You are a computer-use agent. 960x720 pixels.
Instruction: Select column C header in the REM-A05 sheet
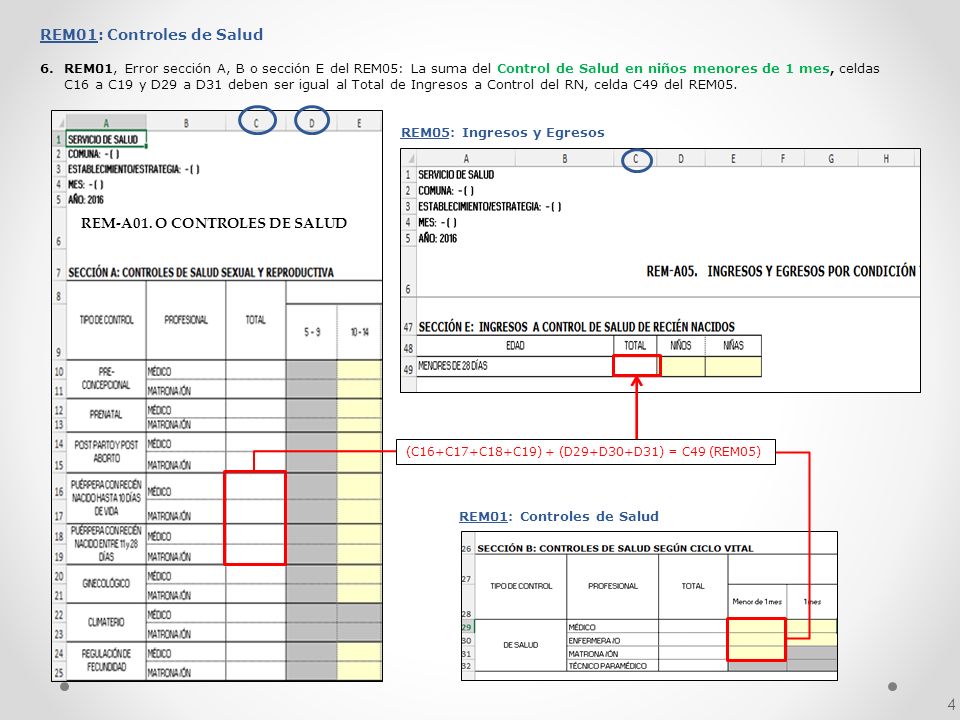tap(636, 159)
